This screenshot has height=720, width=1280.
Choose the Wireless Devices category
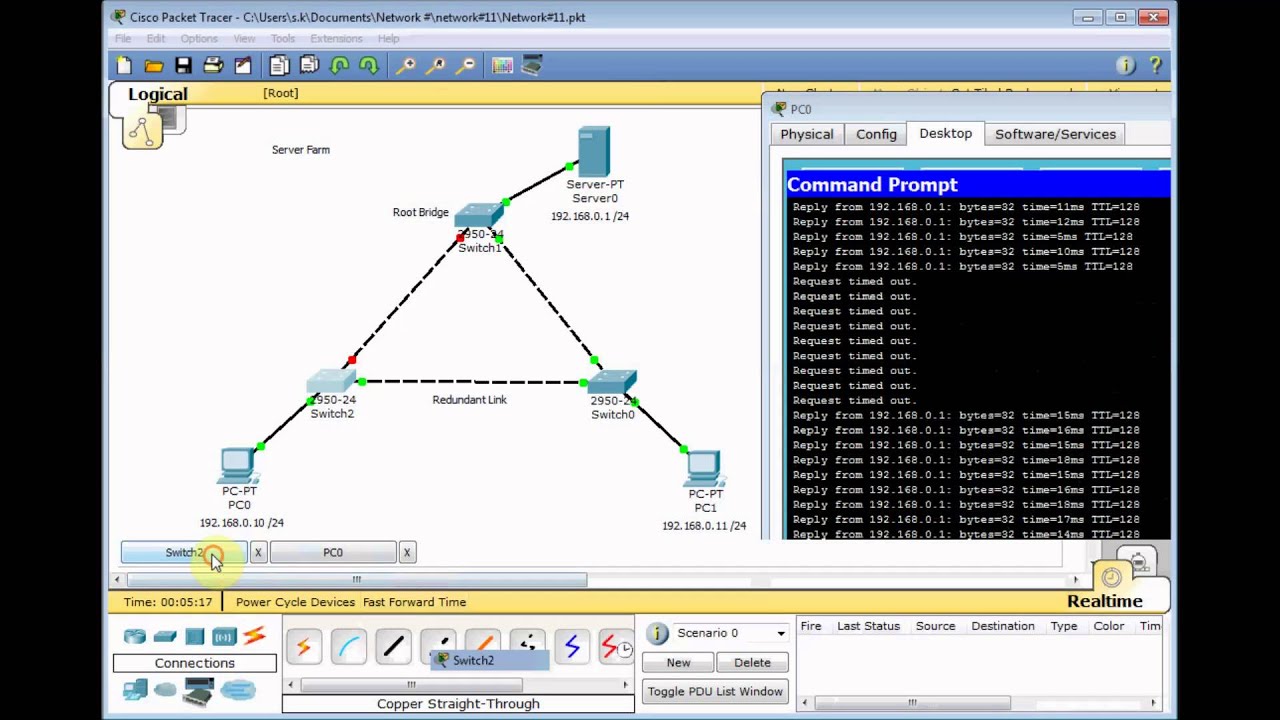[x=224, y=636]
